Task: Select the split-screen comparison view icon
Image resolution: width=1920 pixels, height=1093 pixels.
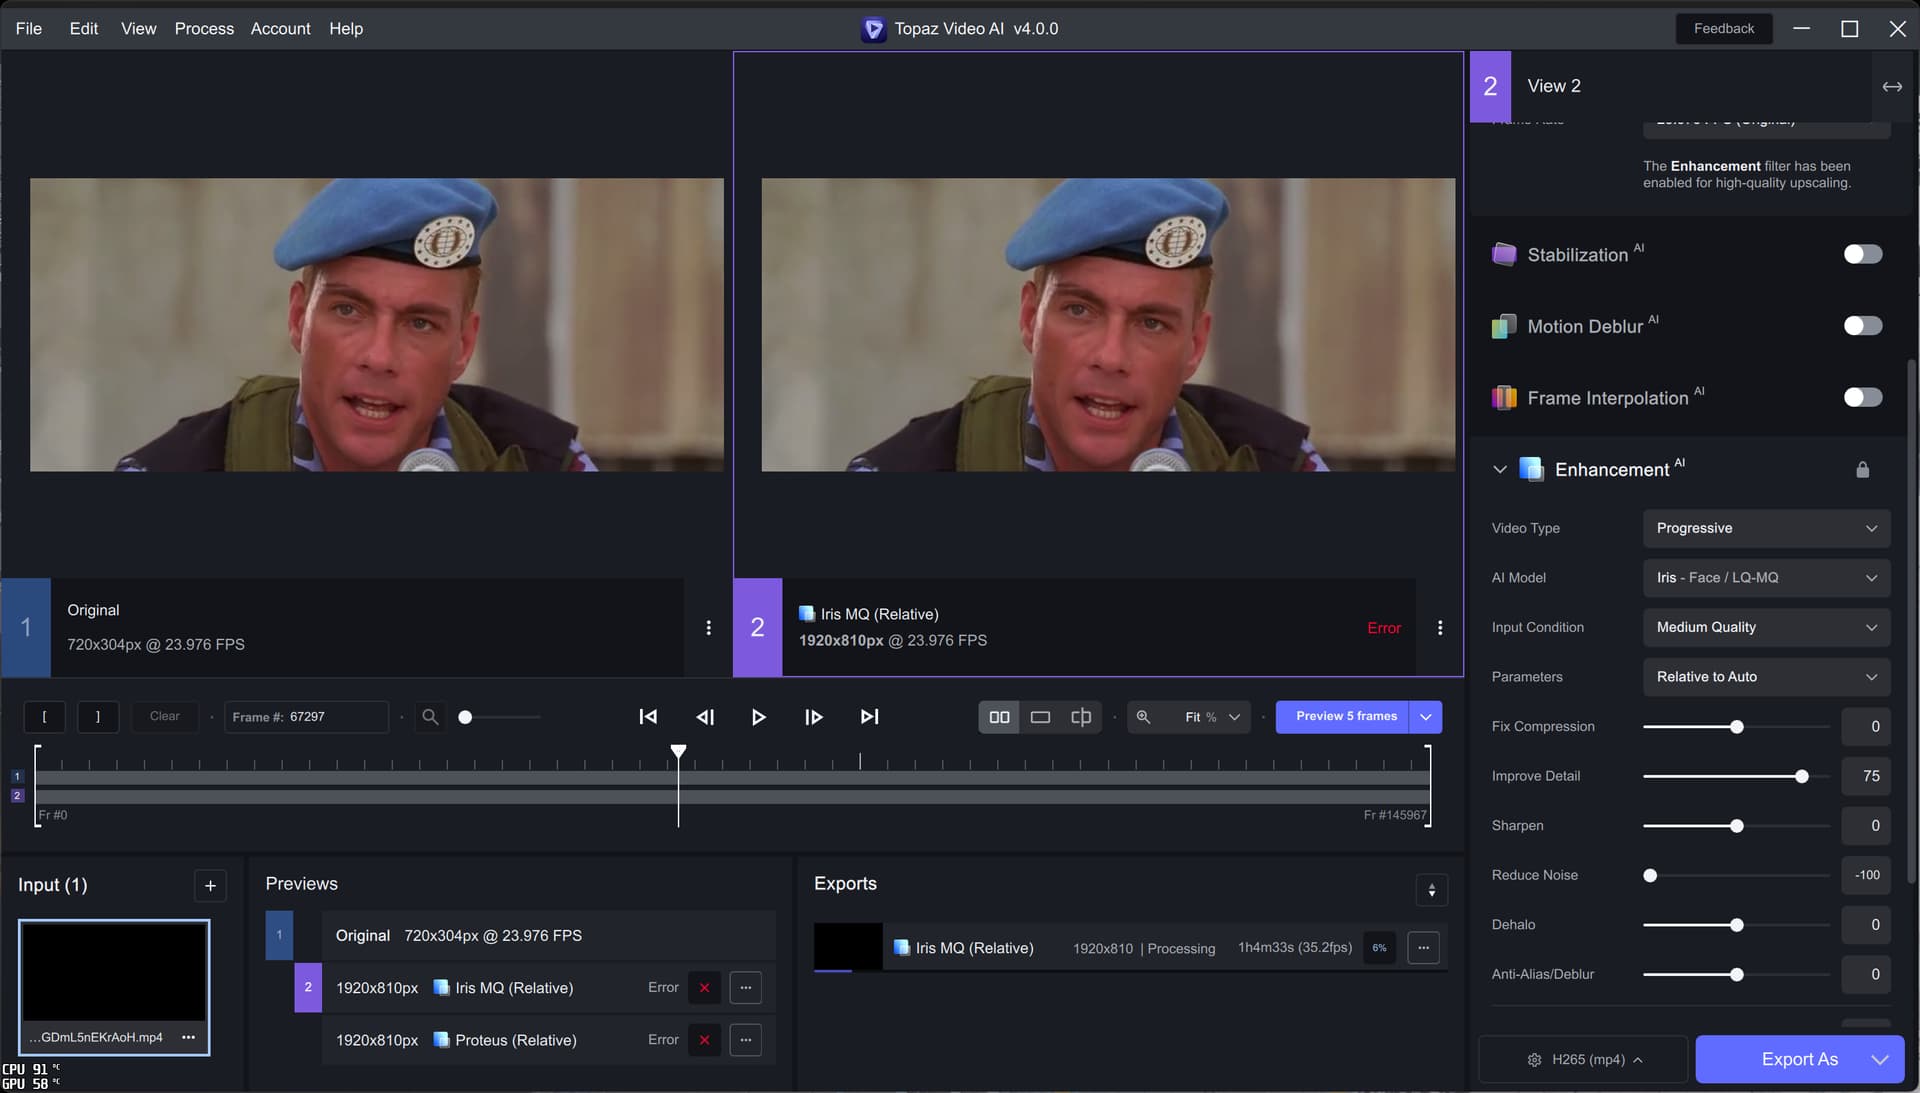Action: 1080,717
